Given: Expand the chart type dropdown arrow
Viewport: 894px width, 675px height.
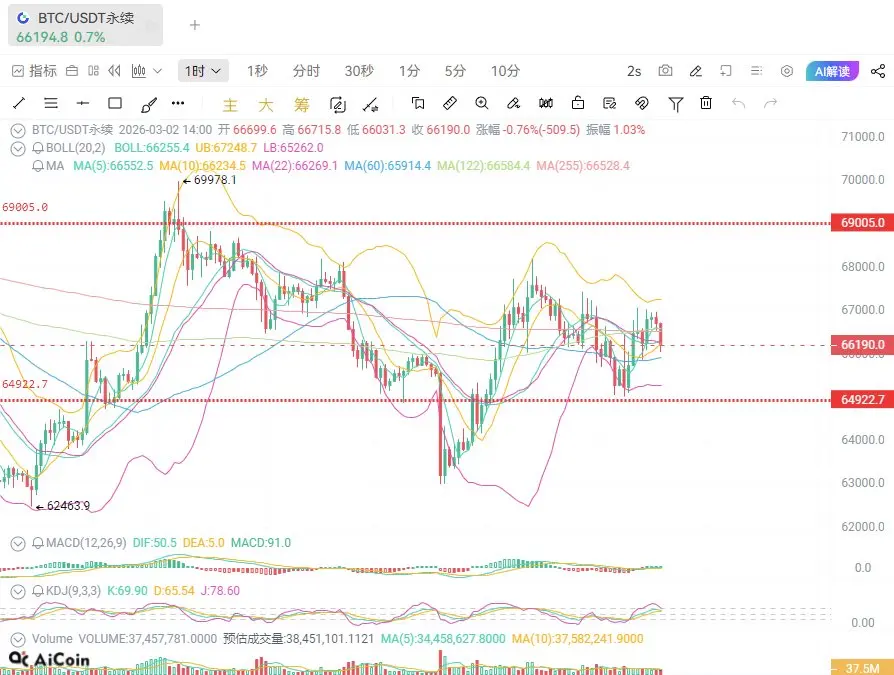Looking at the screenshot, I should point(158,71).
